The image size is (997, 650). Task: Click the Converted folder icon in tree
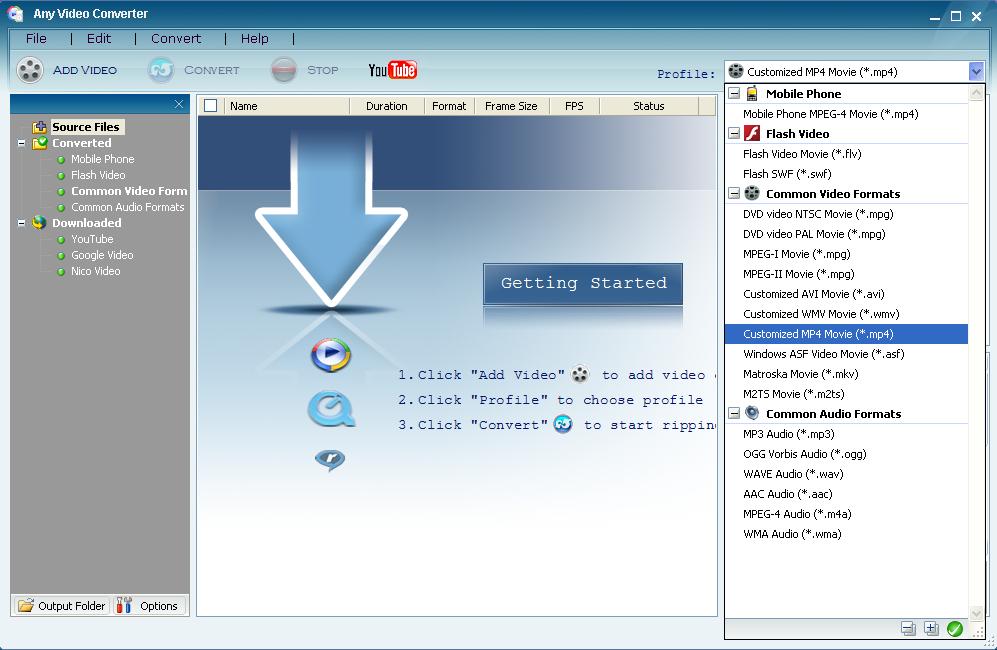point(39,142)
